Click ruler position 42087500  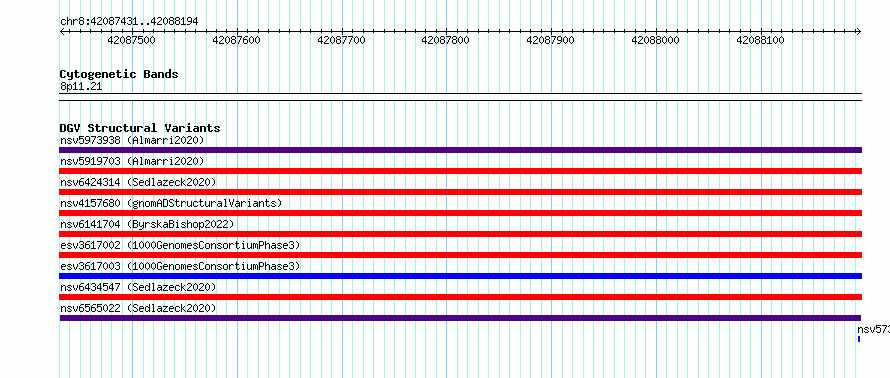[x=131, y=40]
